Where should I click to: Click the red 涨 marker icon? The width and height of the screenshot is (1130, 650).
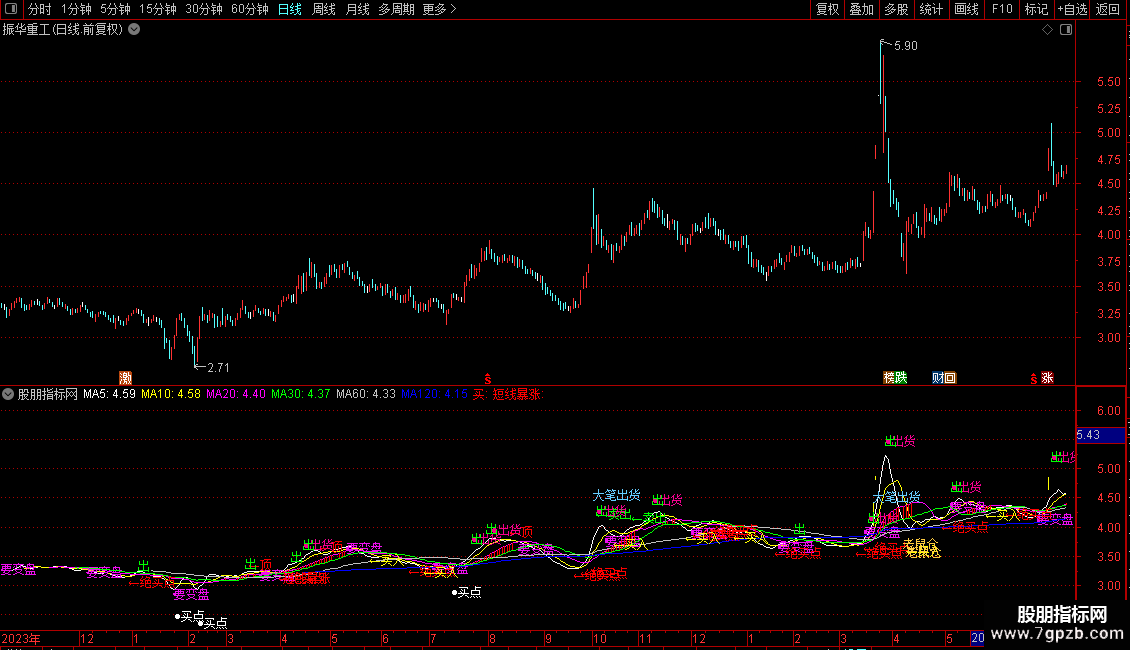pos(1047,378)
